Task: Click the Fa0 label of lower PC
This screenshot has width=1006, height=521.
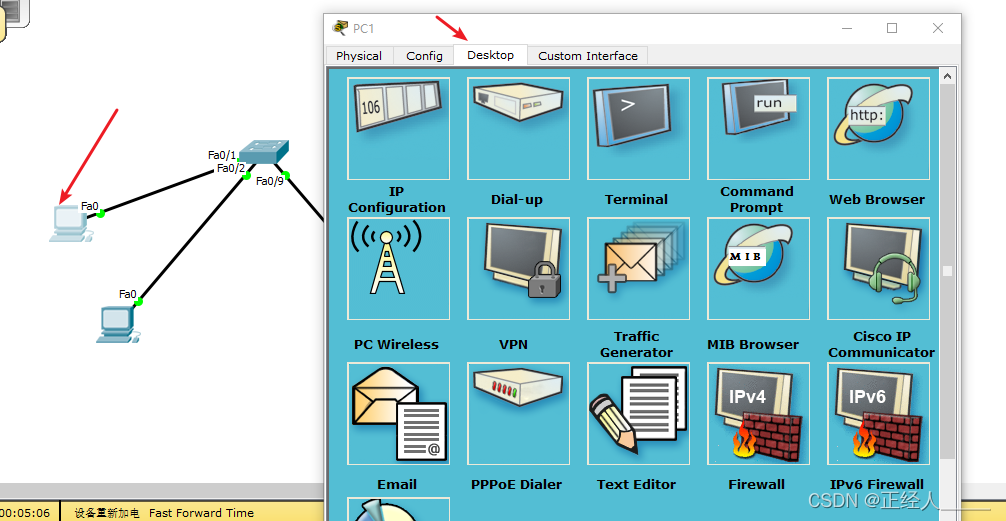Action: [x=128, y=294]
